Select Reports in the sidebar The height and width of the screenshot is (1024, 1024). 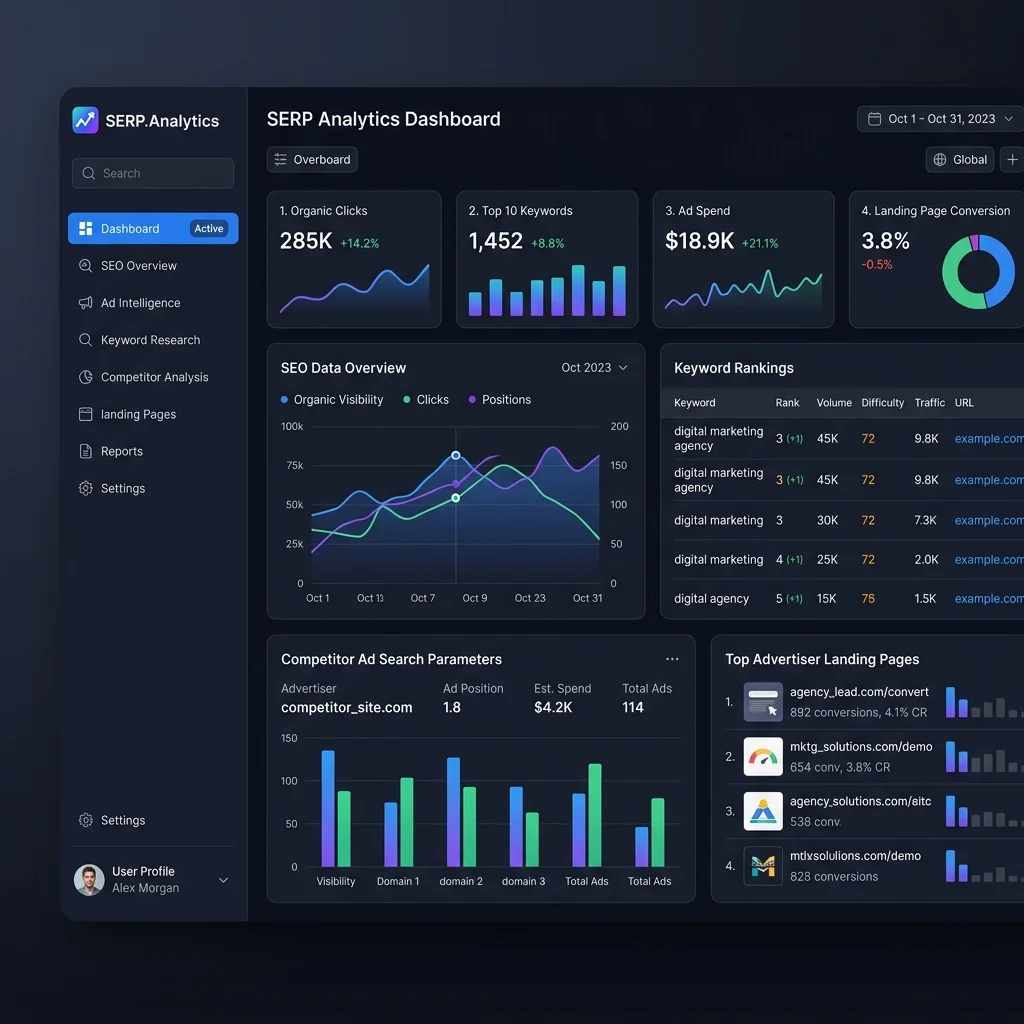pos(121,451)
